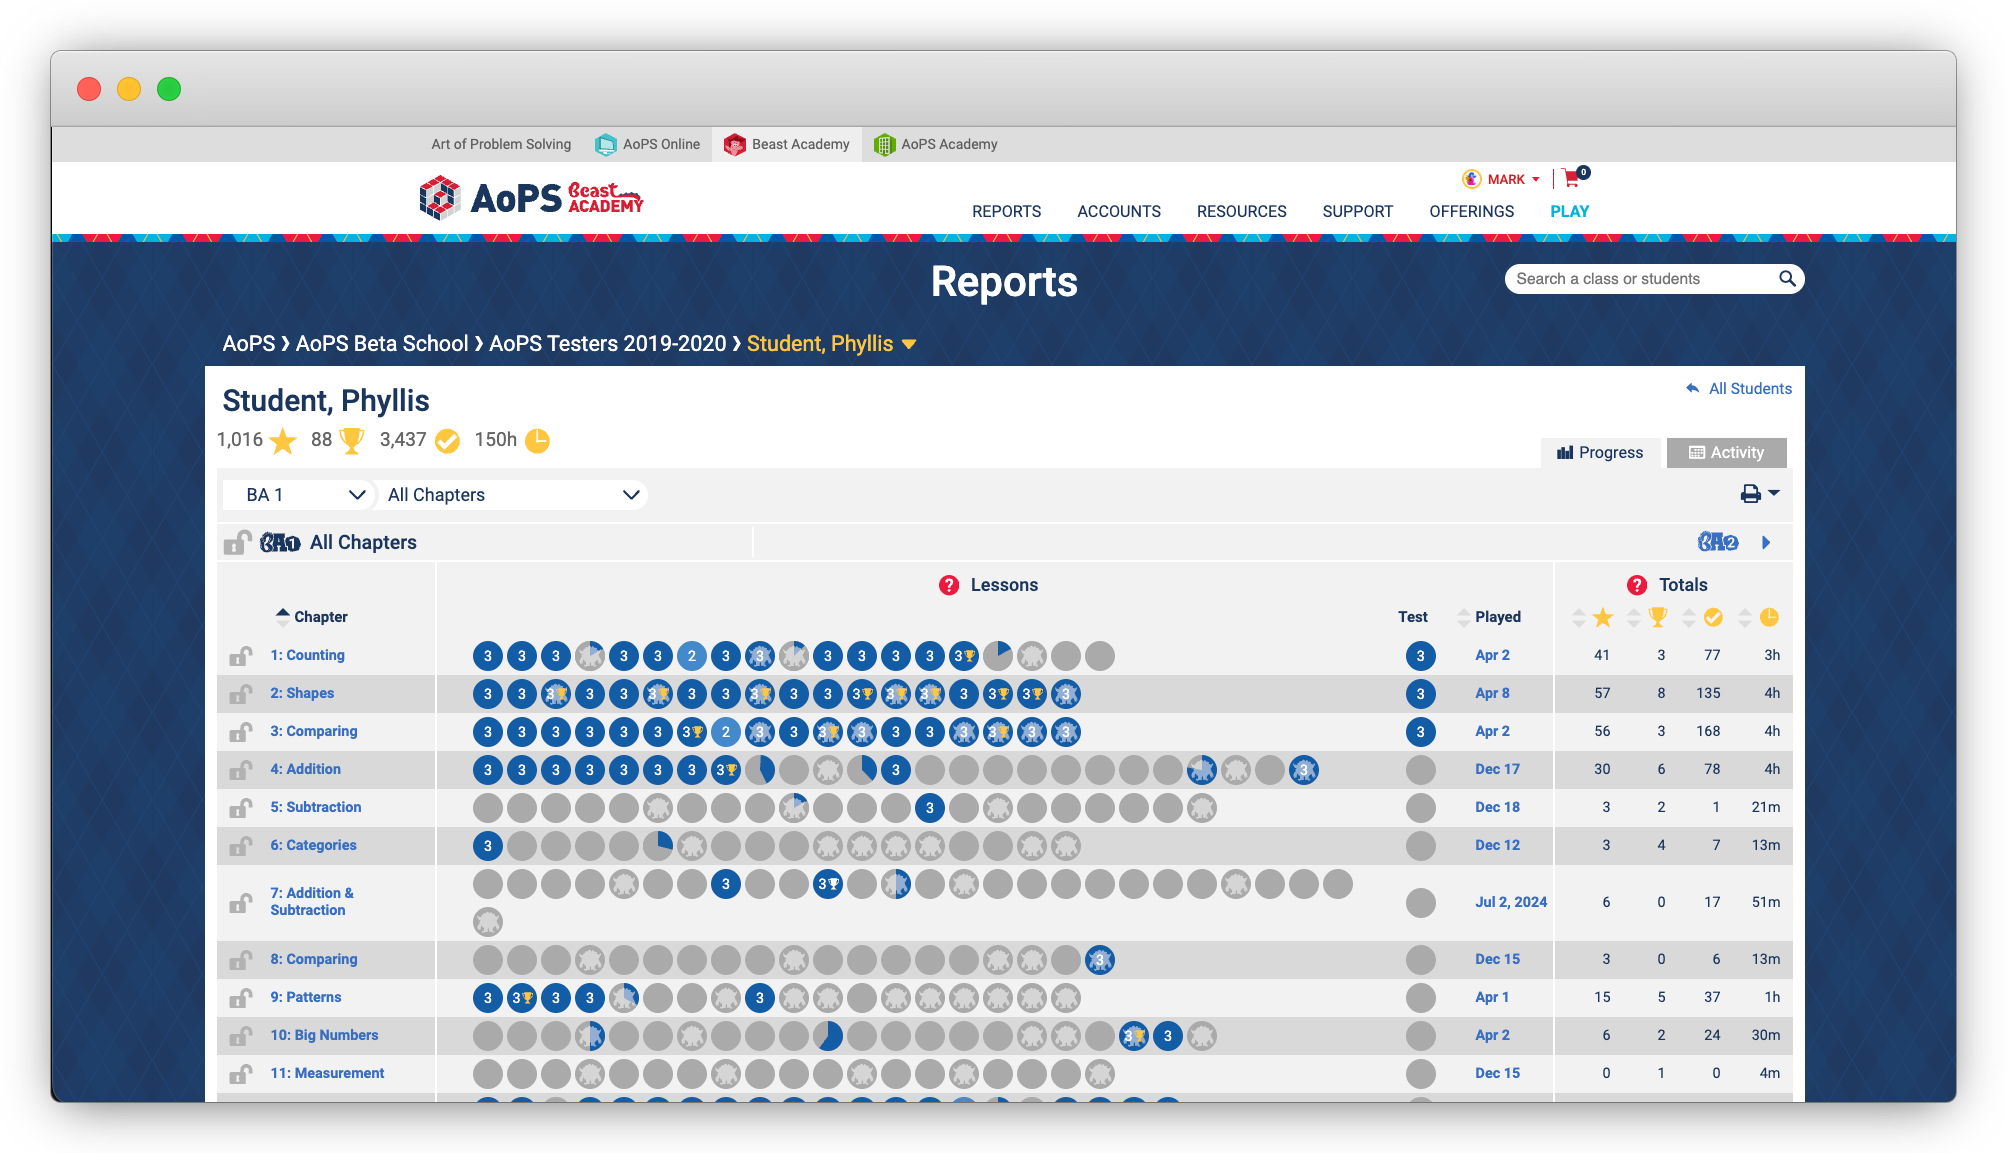Open the BA 1 level dropdown

[x=298, y=494]
